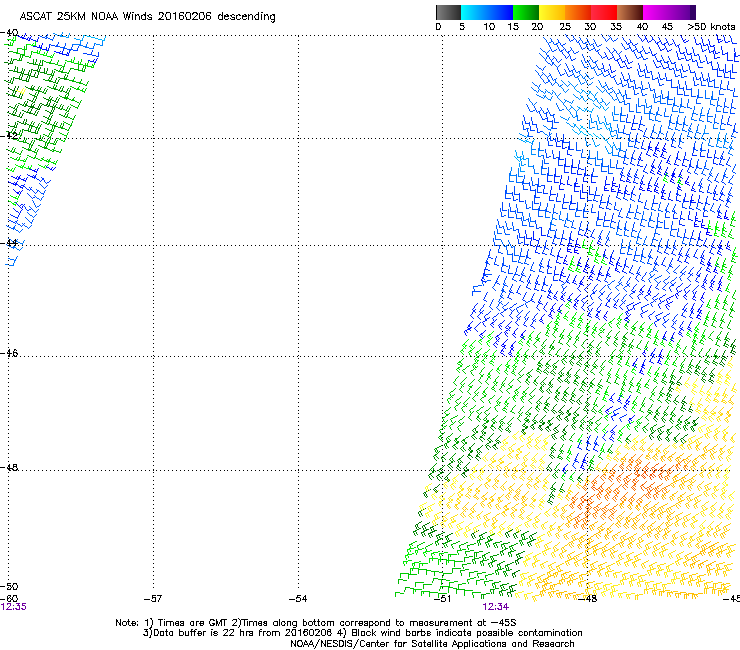Viewport: 740px width, 650px height.
Task: Click the longitude label '-57'
Action: pyautogui.click(x=153, y=599)
